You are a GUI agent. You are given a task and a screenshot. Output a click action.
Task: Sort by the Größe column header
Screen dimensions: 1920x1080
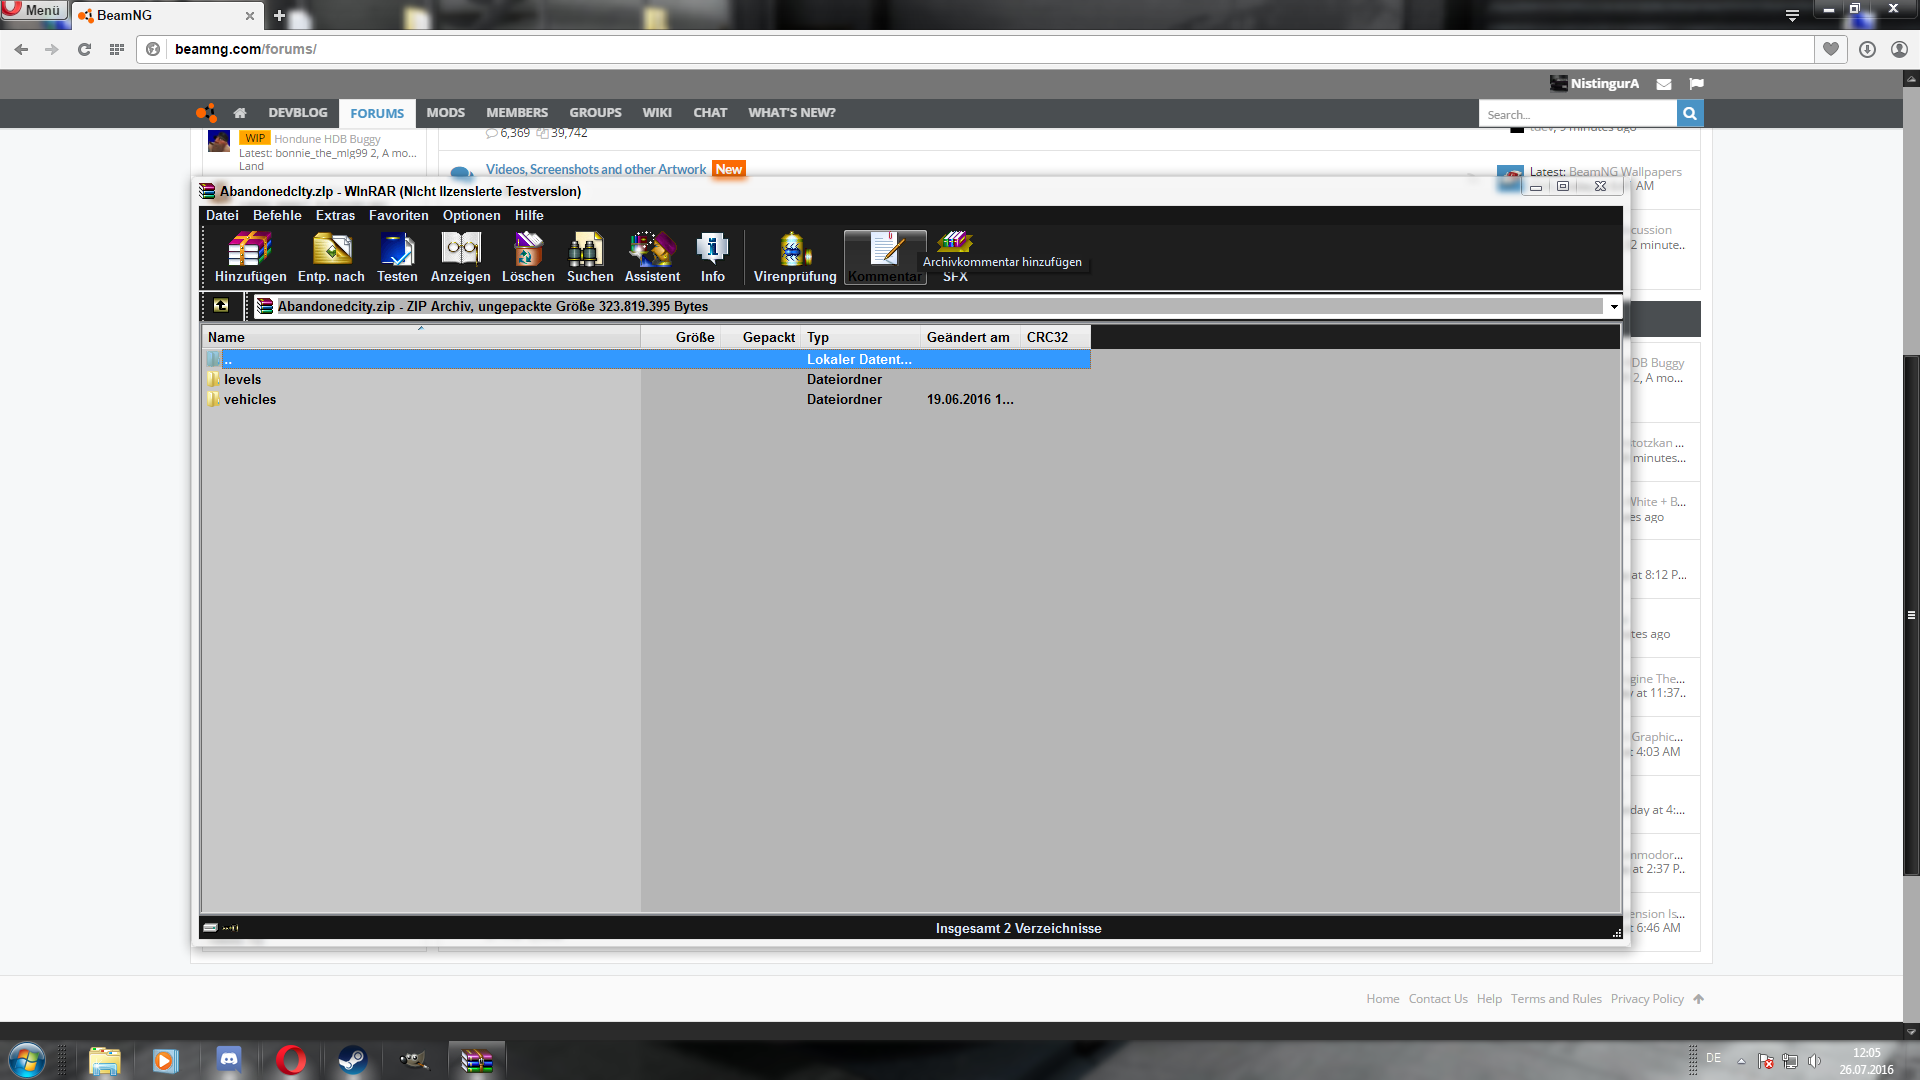[x=680, y=337]
